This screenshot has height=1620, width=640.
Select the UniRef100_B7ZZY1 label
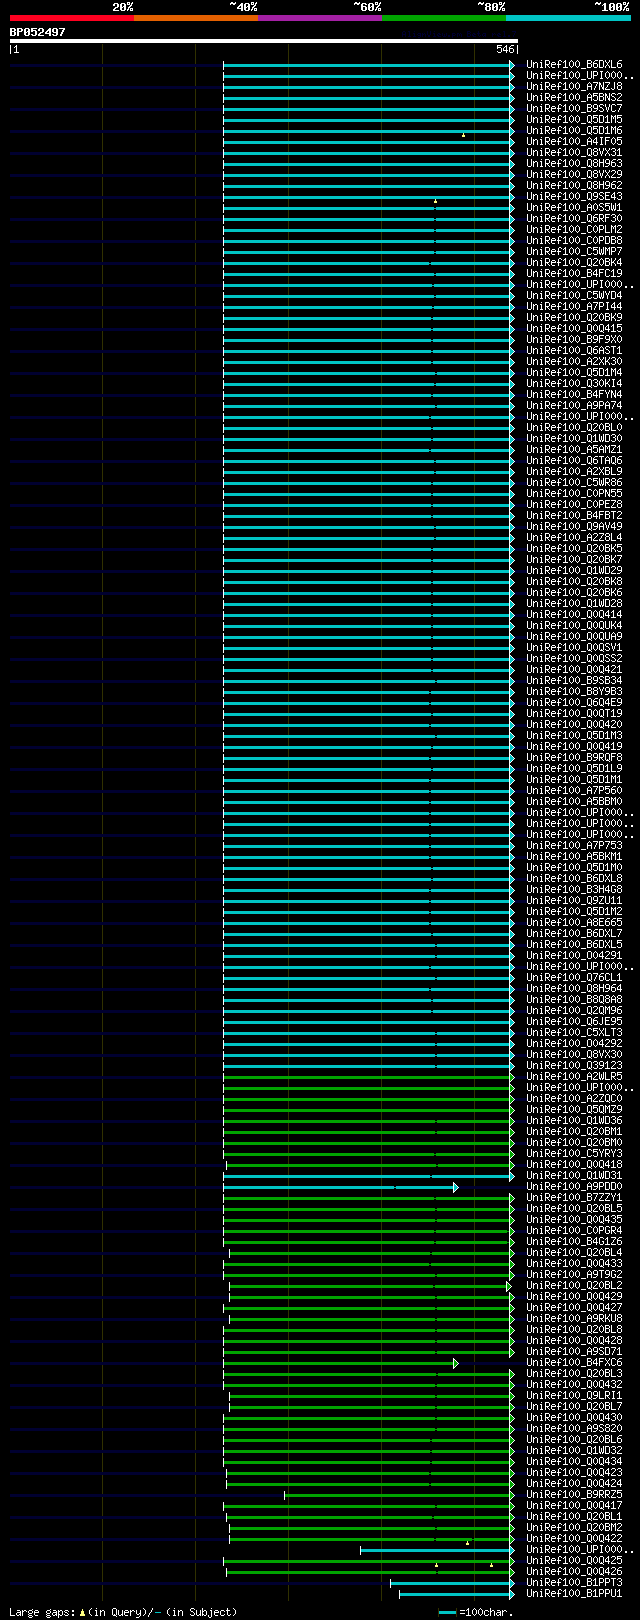click(x=574, y=1198)
